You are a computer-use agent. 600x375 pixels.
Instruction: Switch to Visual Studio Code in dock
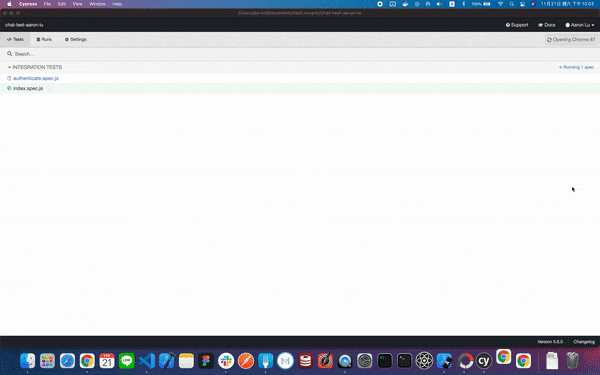(147, 361)
